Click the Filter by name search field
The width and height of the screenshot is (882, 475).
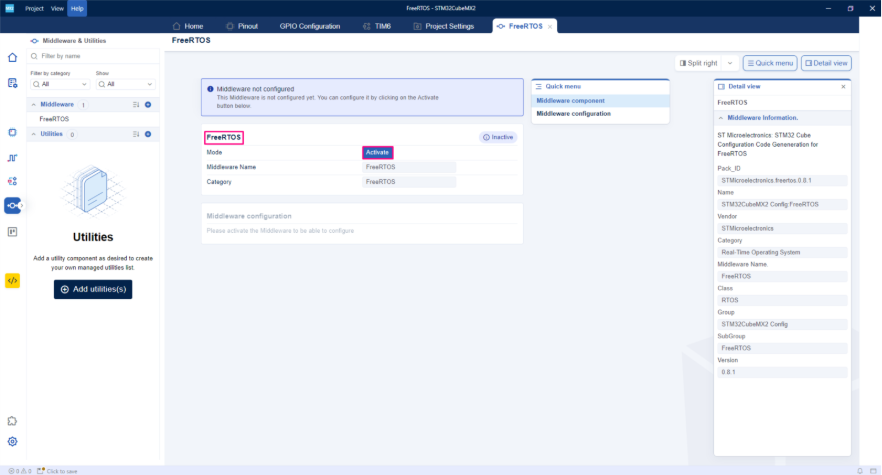[93, 56]
